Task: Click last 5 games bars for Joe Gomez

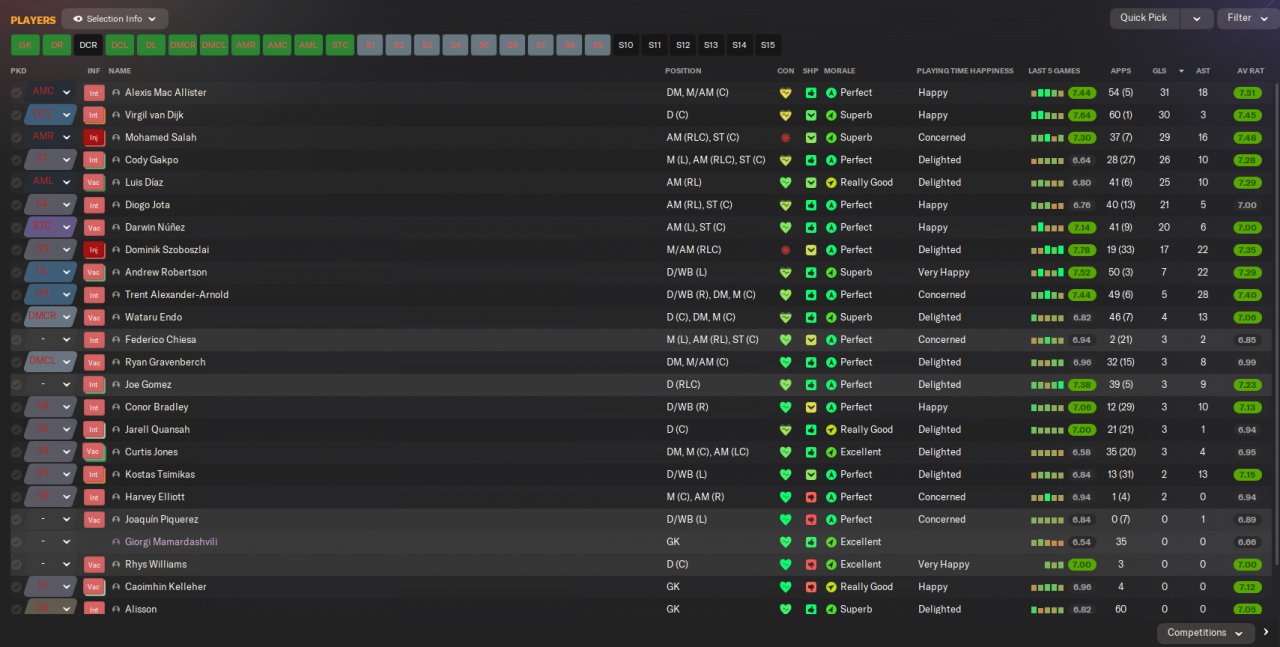Action: (1048, 385)
